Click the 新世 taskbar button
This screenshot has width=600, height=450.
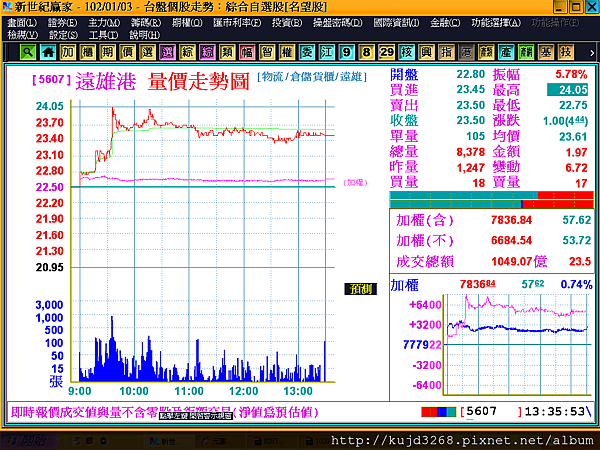tap(168, 441)
